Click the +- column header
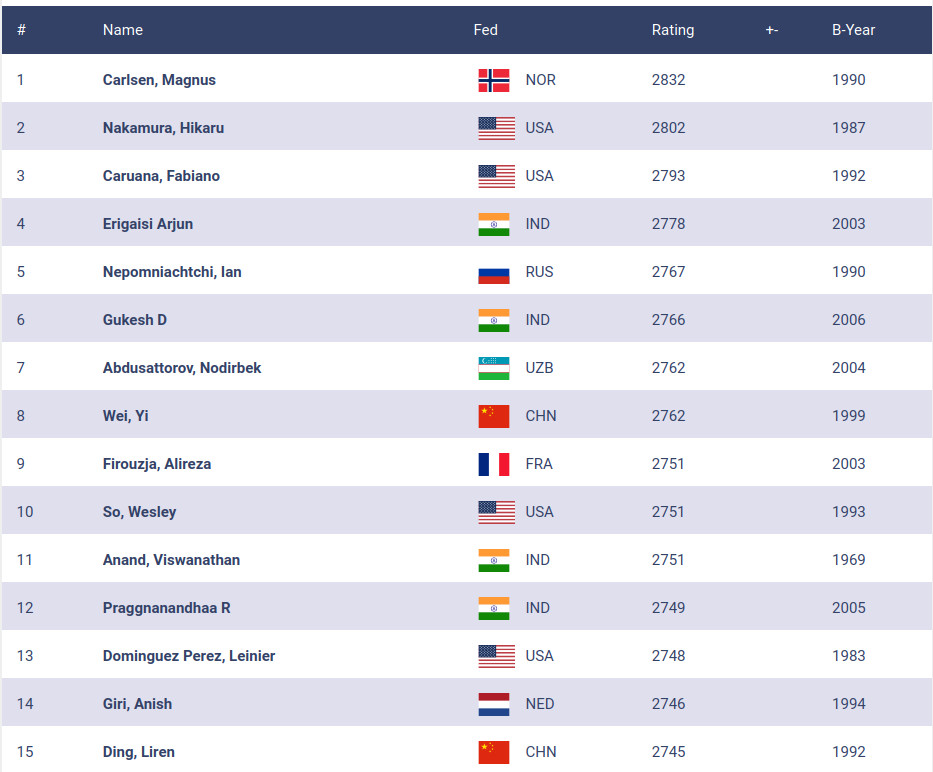The height and width of the screenshot is (772, 933). (772, 30)
